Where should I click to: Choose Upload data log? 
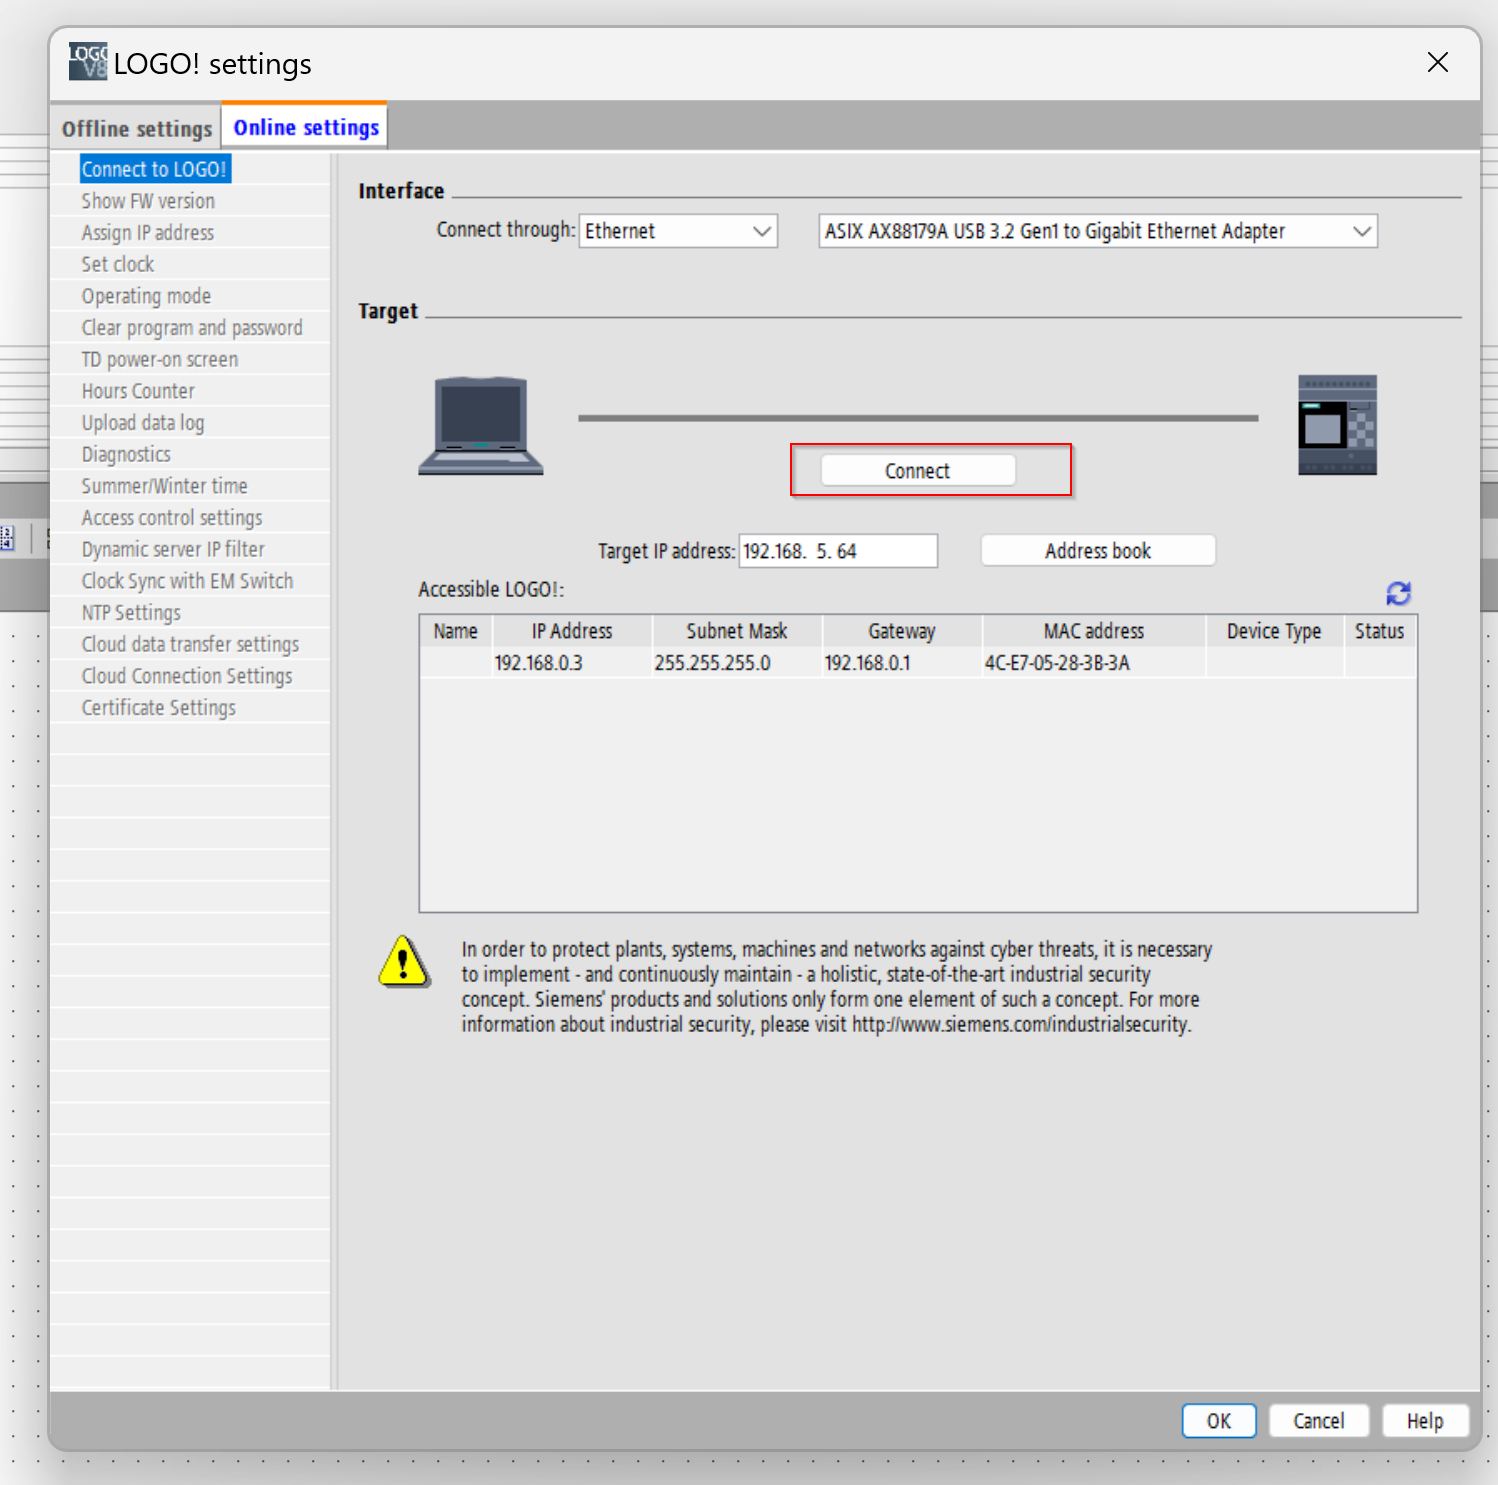point(143,423)
